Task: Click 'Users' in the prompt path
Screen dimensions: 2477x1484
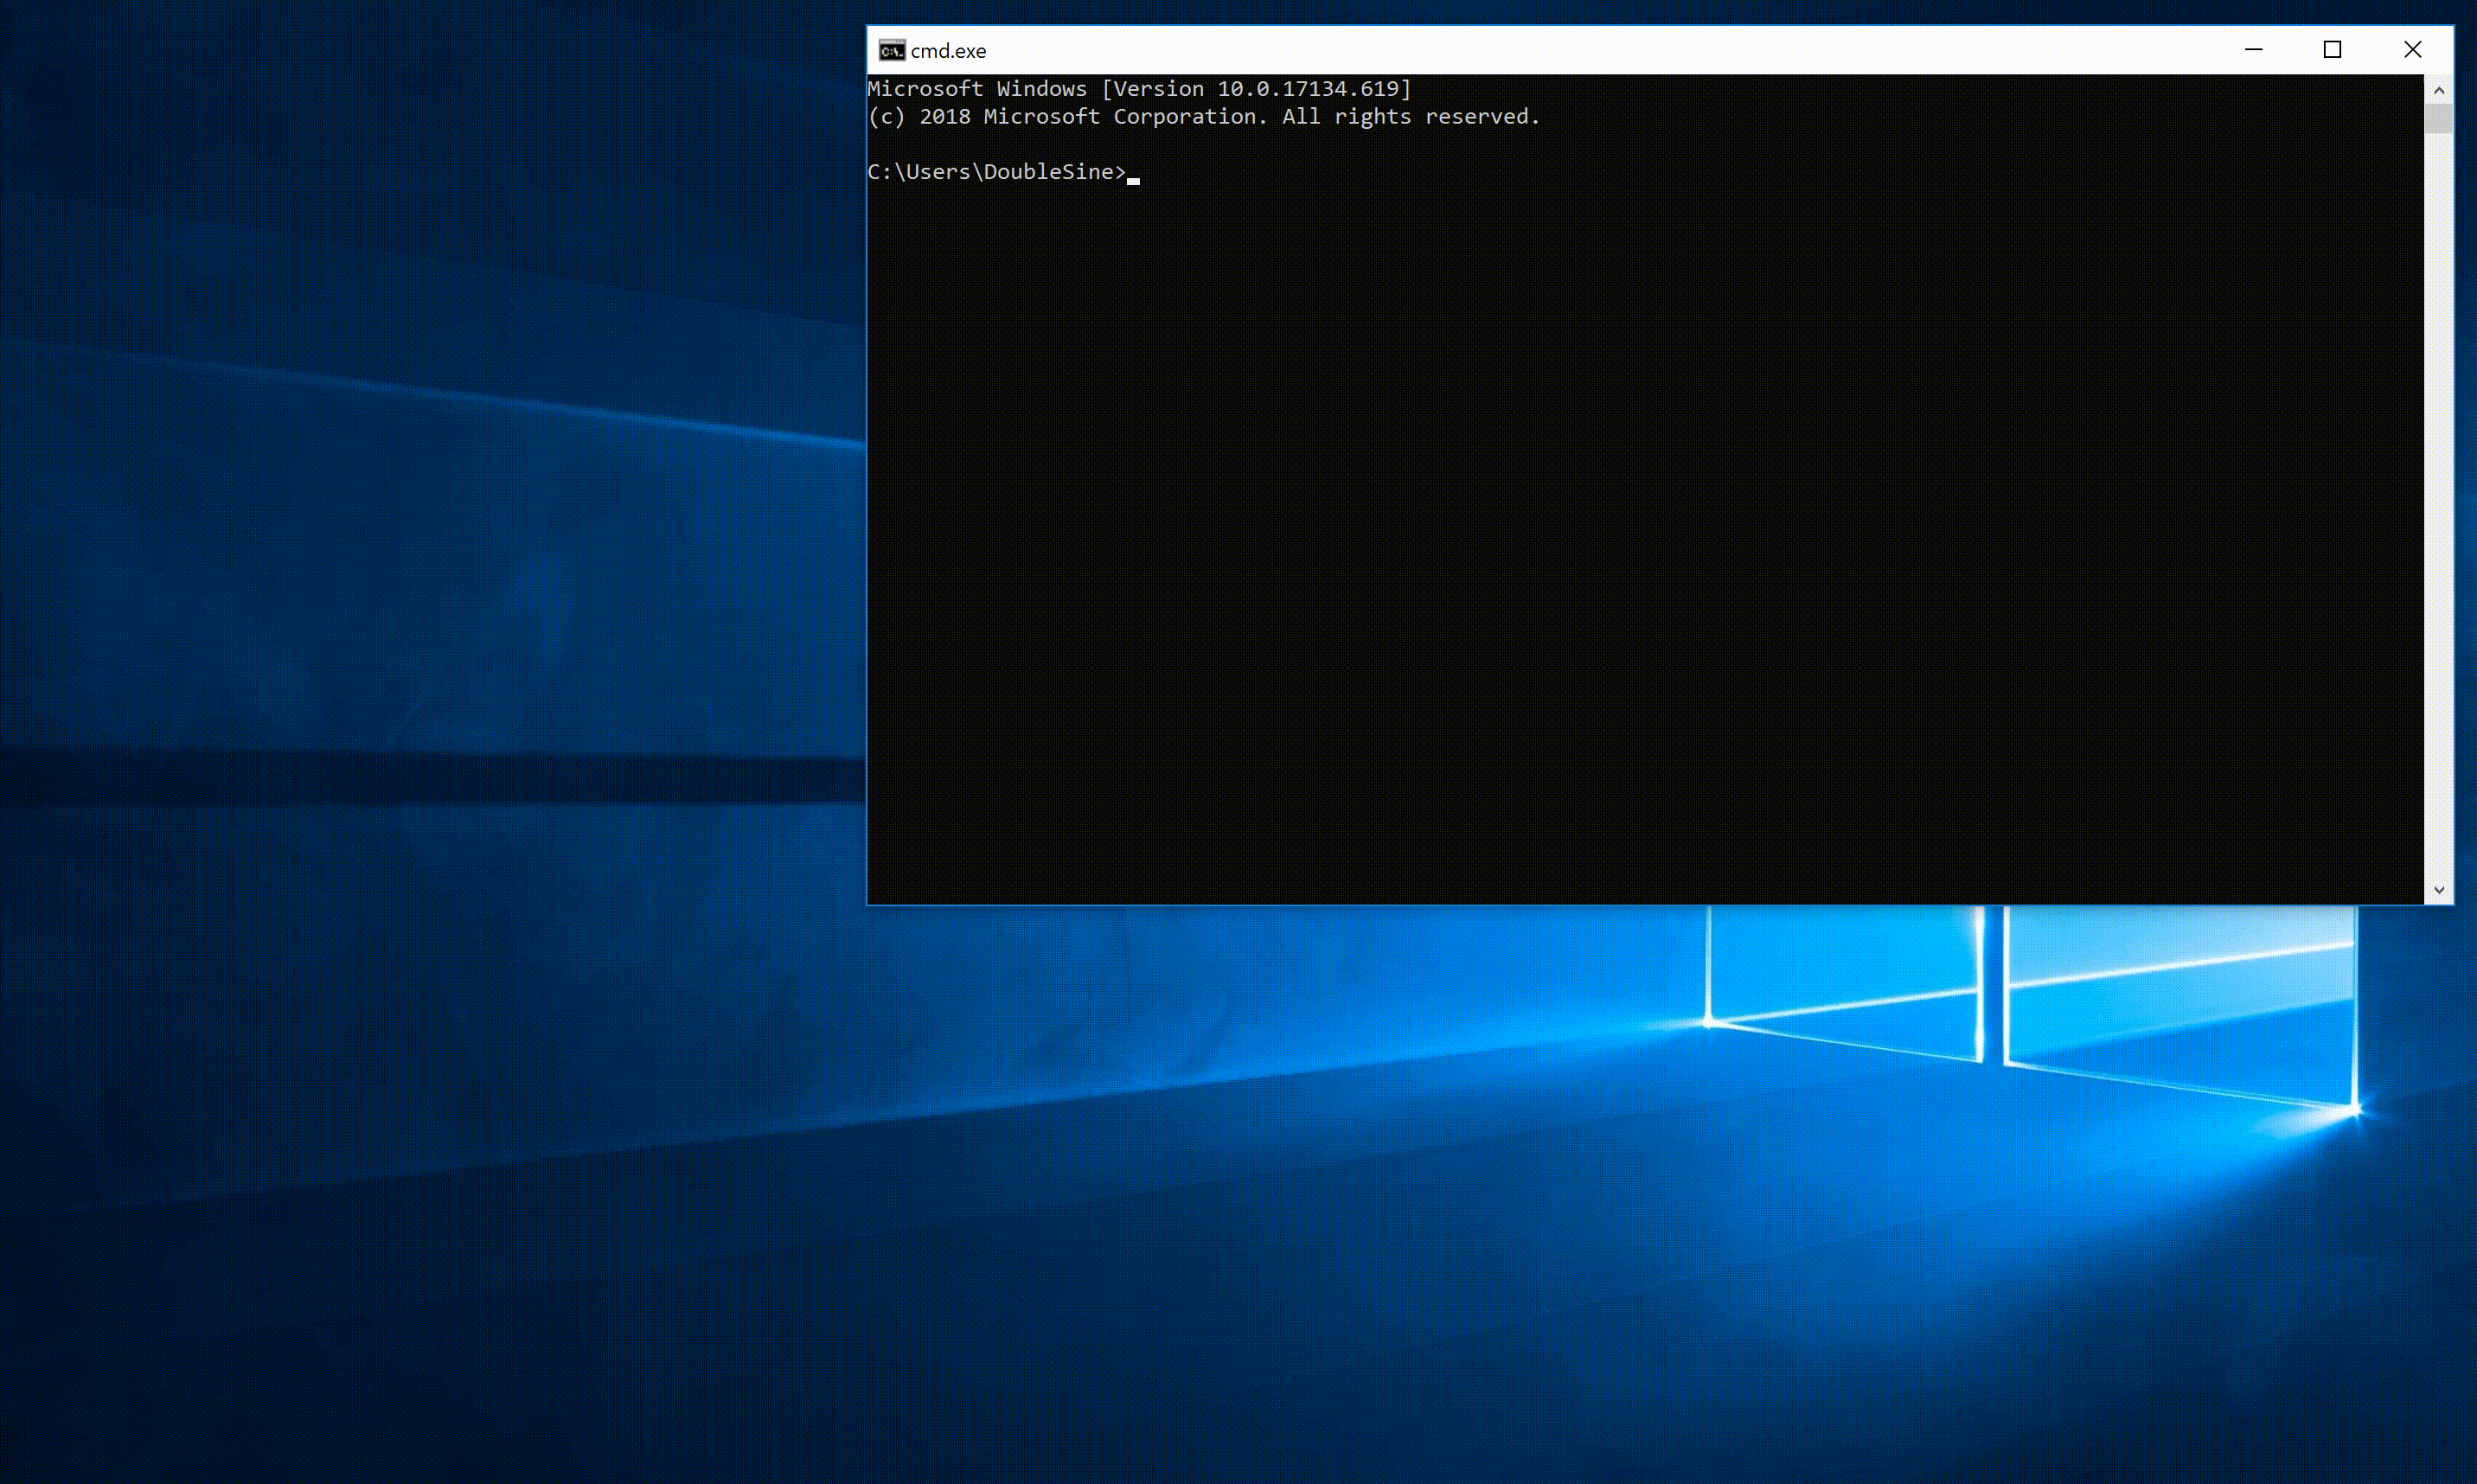Action: pyautogui.click(x=938, y=172)
